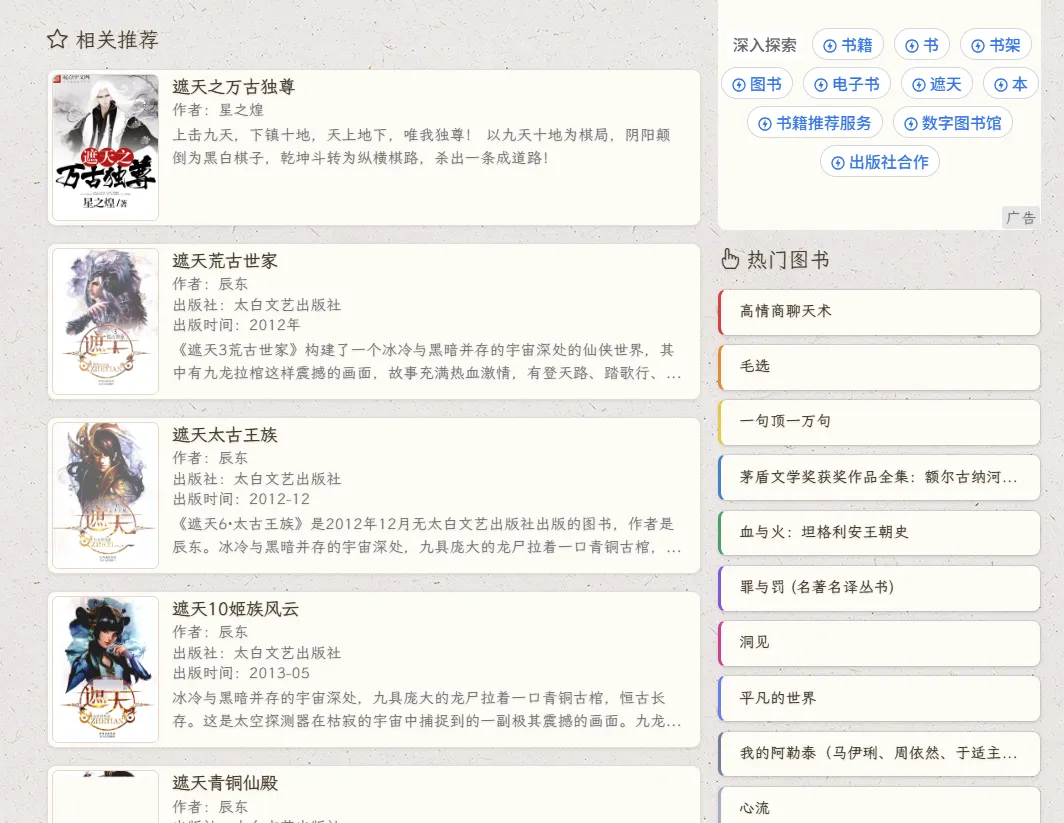The height and width of the screenshot is (823, 1064).
Task: Open the 数字图书馆 tag label
Action: click(961, 123)
